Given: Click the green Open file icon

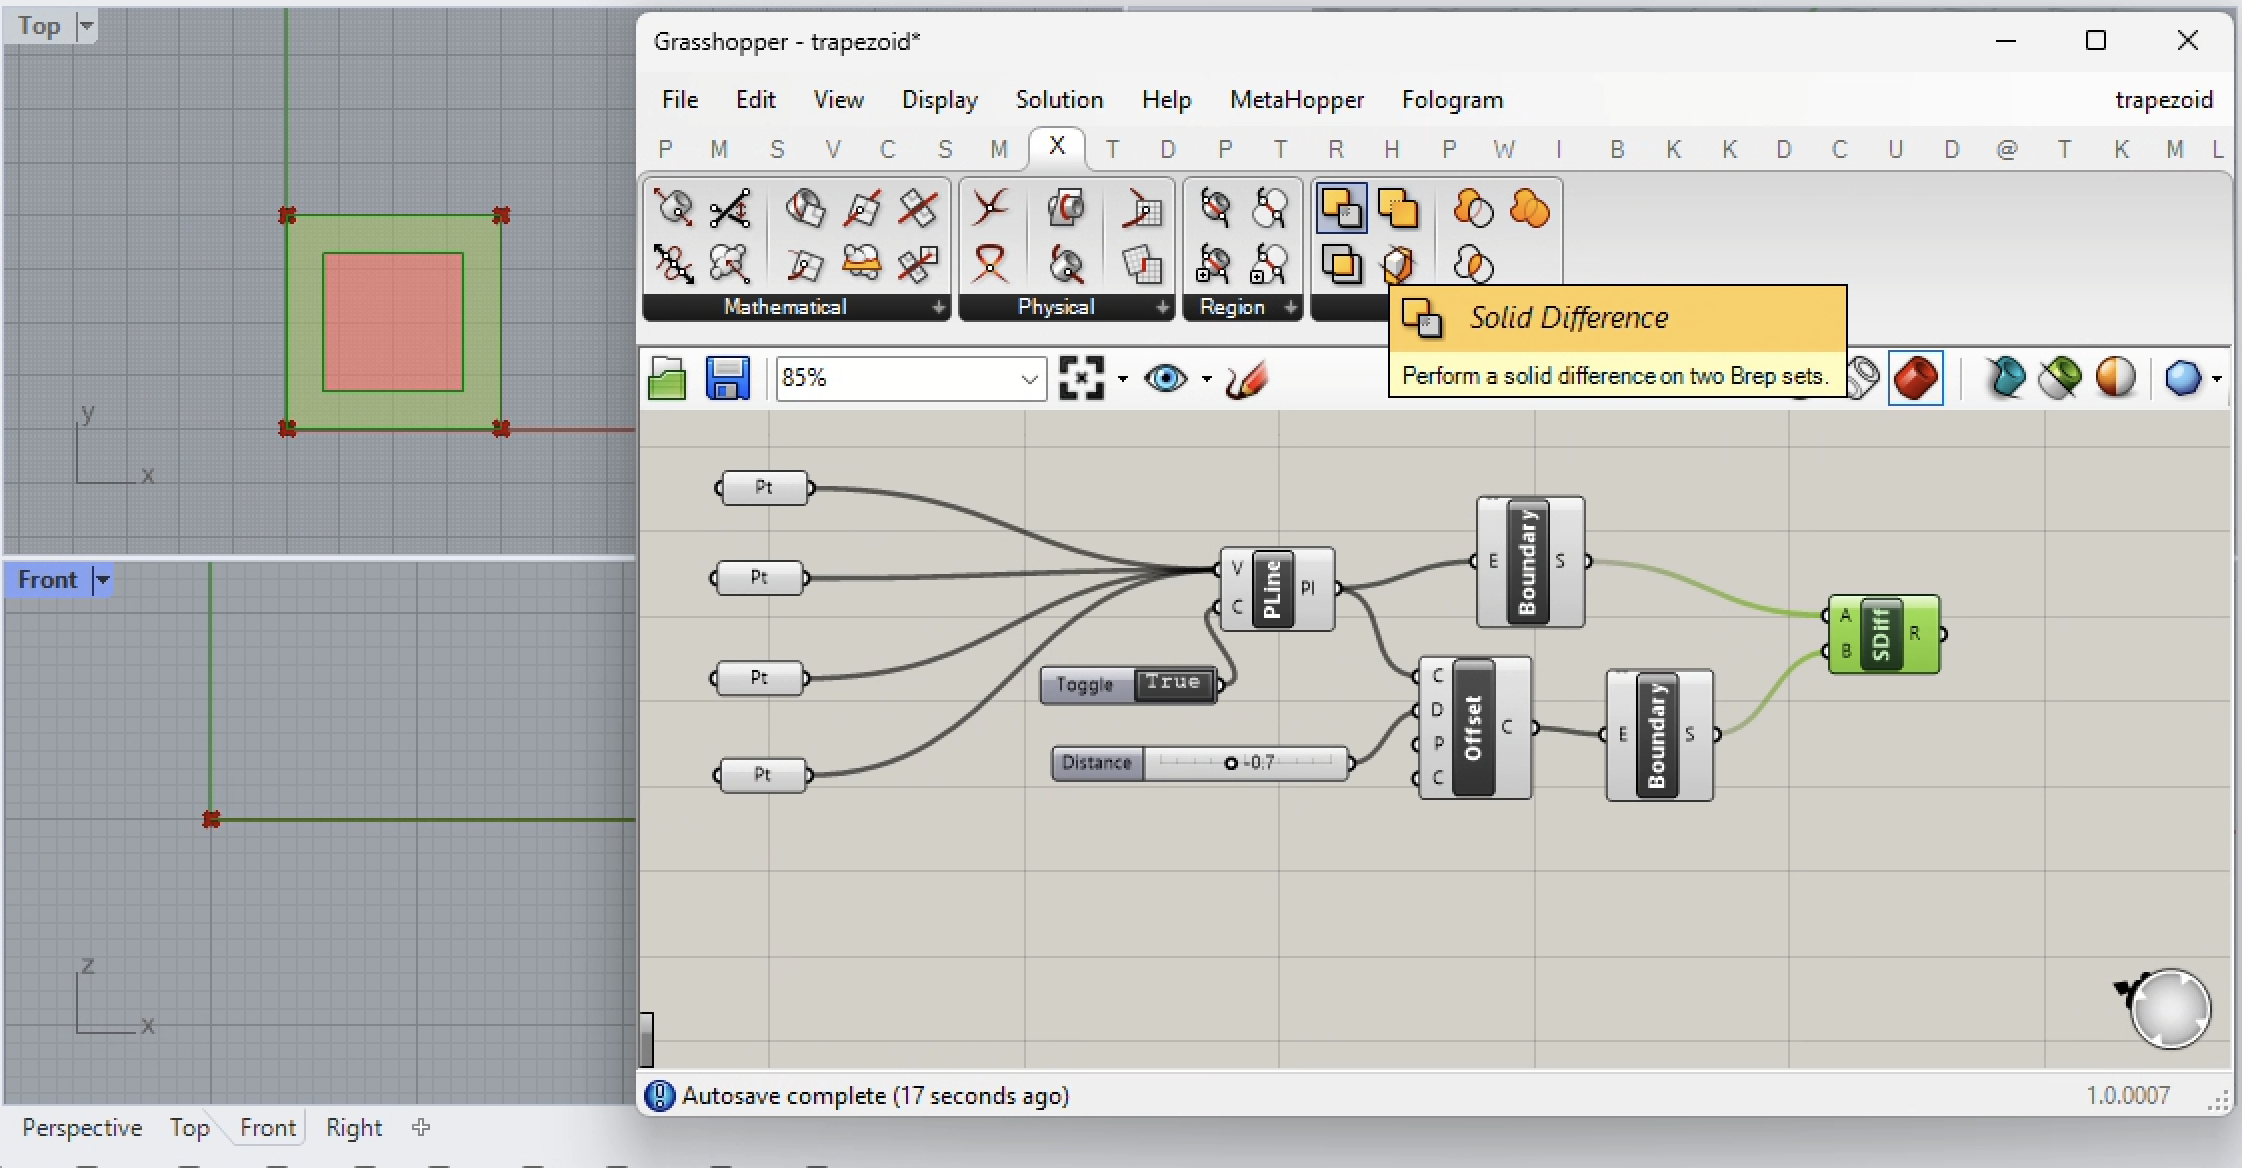Looking at the screenshot, I should (x=667, y=379).
